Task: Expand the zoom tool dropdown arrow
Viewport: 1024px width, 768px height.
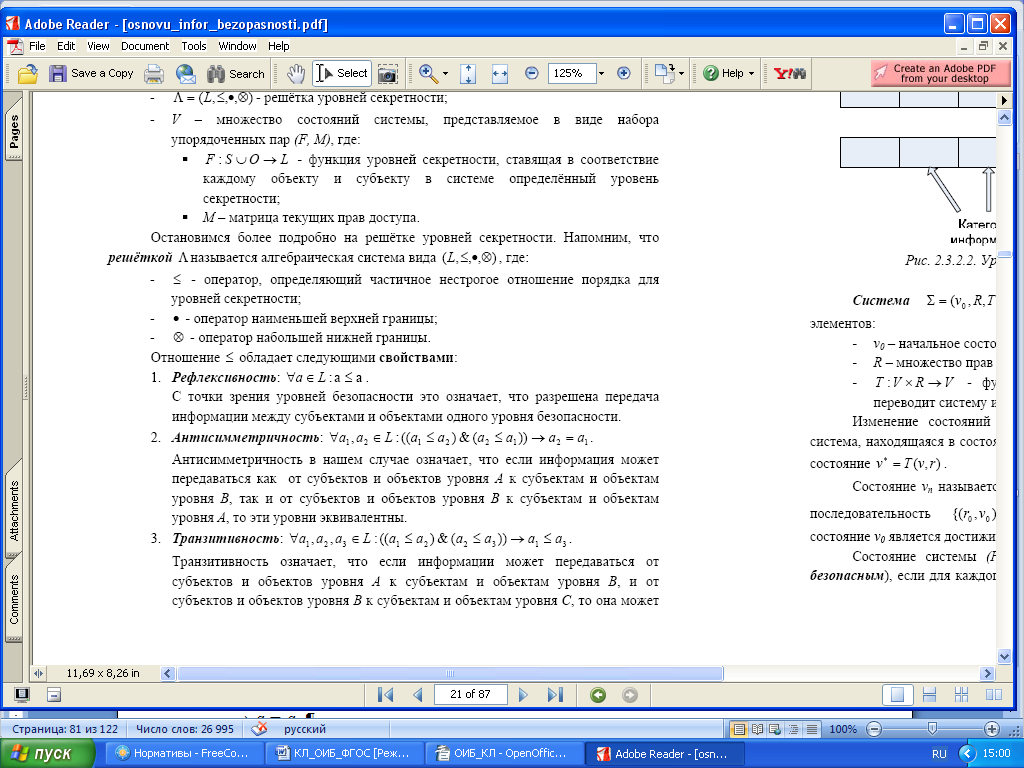Action: click(x=445, y=74)
